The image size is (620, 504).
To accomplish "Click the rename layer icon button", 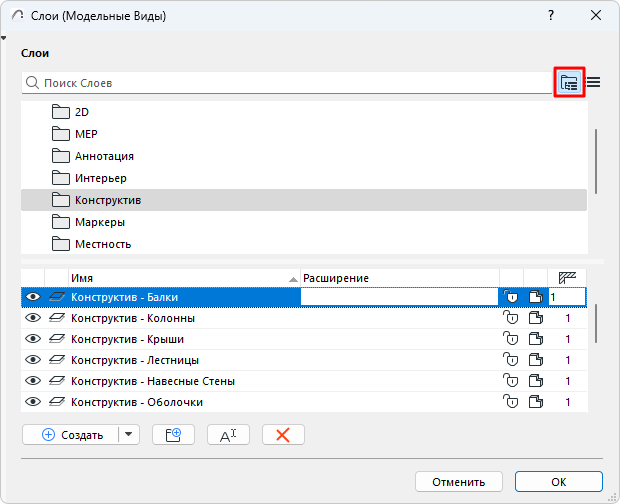I will [x=227, y=435].
